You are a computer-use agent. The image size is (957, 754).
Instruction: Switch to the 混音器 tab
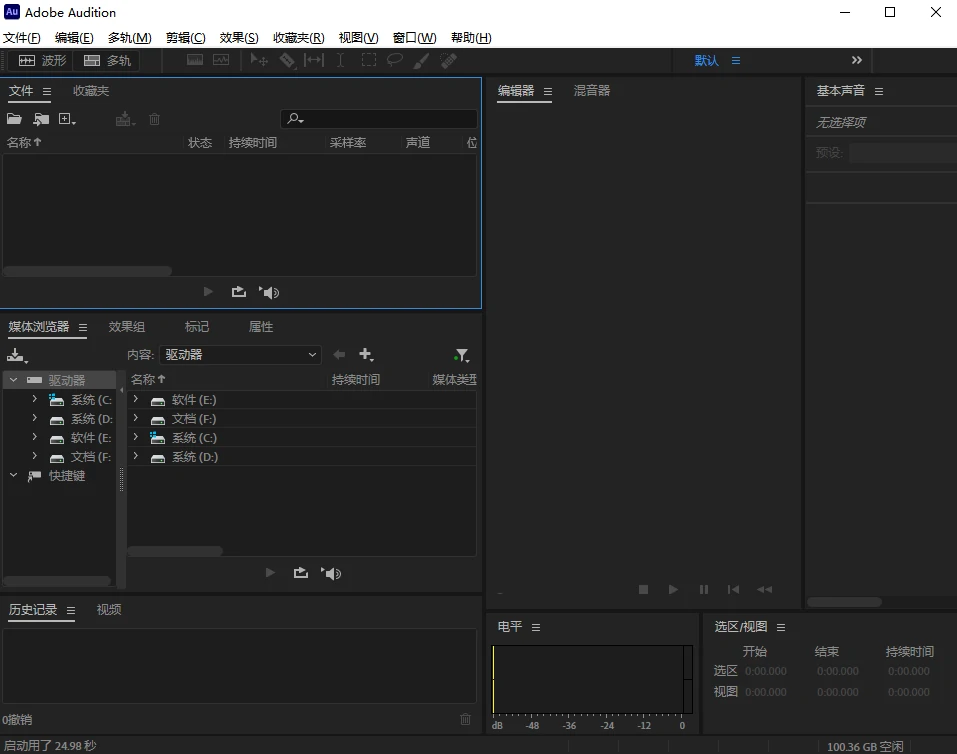(x=591, y=91)
